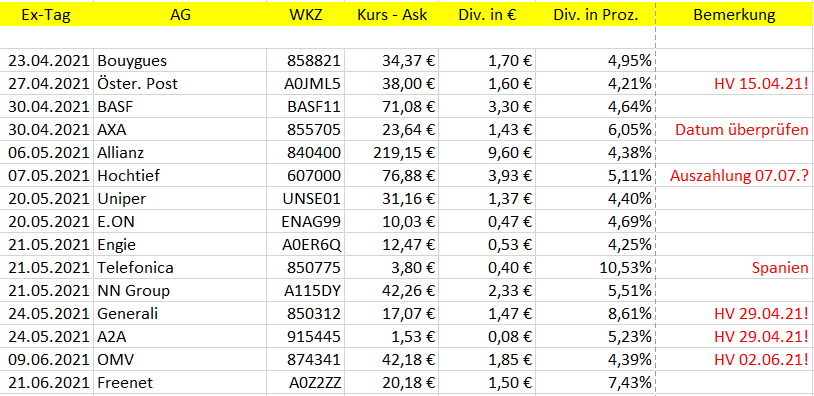Select price cell 20,18 €
This screenshot has height=396, width=814.
click(392, 383)
